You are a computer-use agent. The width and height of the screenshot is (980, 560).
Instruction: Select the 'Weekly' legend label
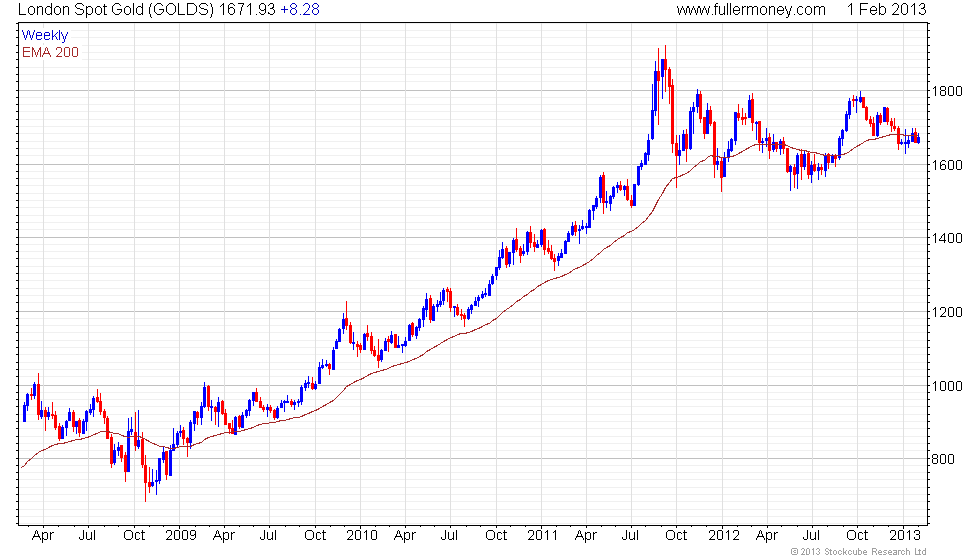click(x=44, y=36)
